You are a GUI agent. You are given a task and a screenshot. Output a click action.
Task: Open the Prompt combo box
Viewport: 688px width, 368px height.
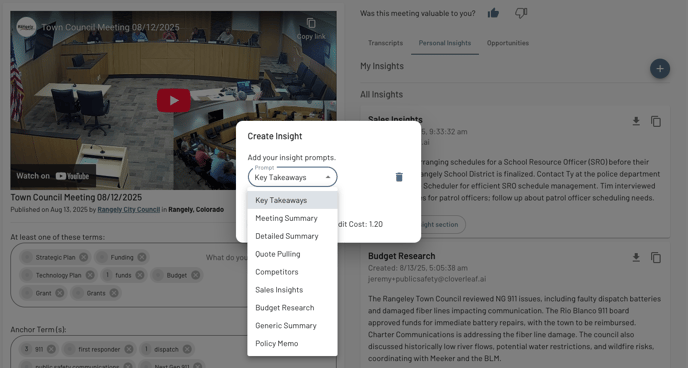292,177
